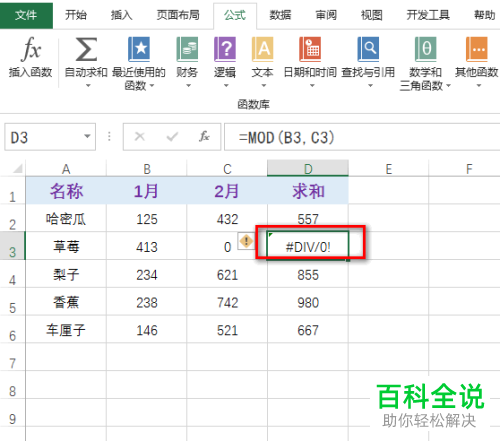Click the small fx button in the formula bar

(x=204, y=136)
